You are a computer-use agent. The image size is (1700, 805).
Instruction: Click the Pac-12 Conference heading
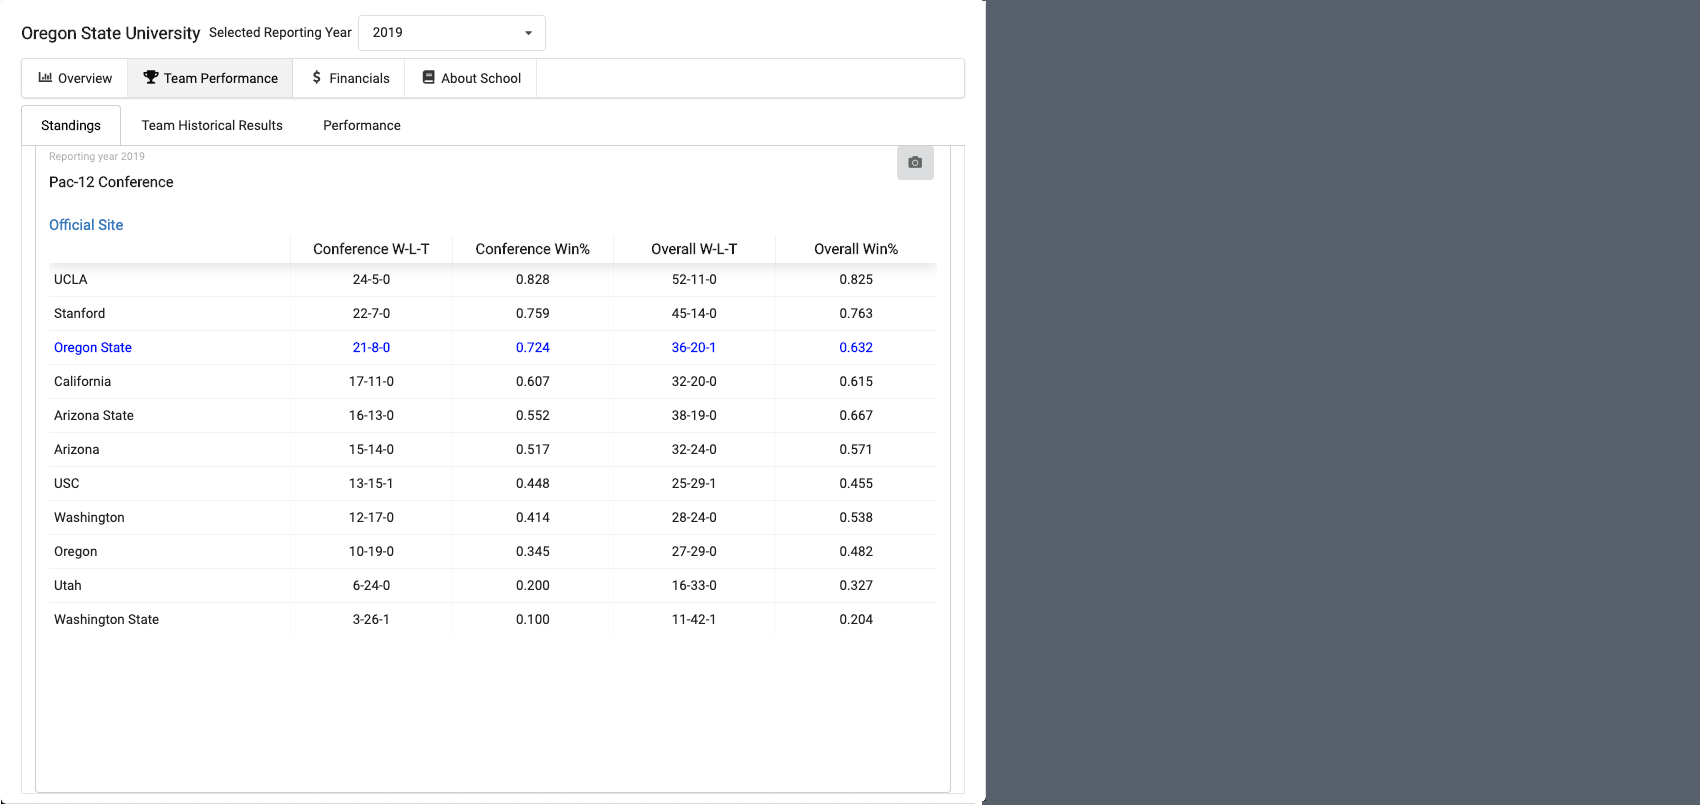pos(111,182)
